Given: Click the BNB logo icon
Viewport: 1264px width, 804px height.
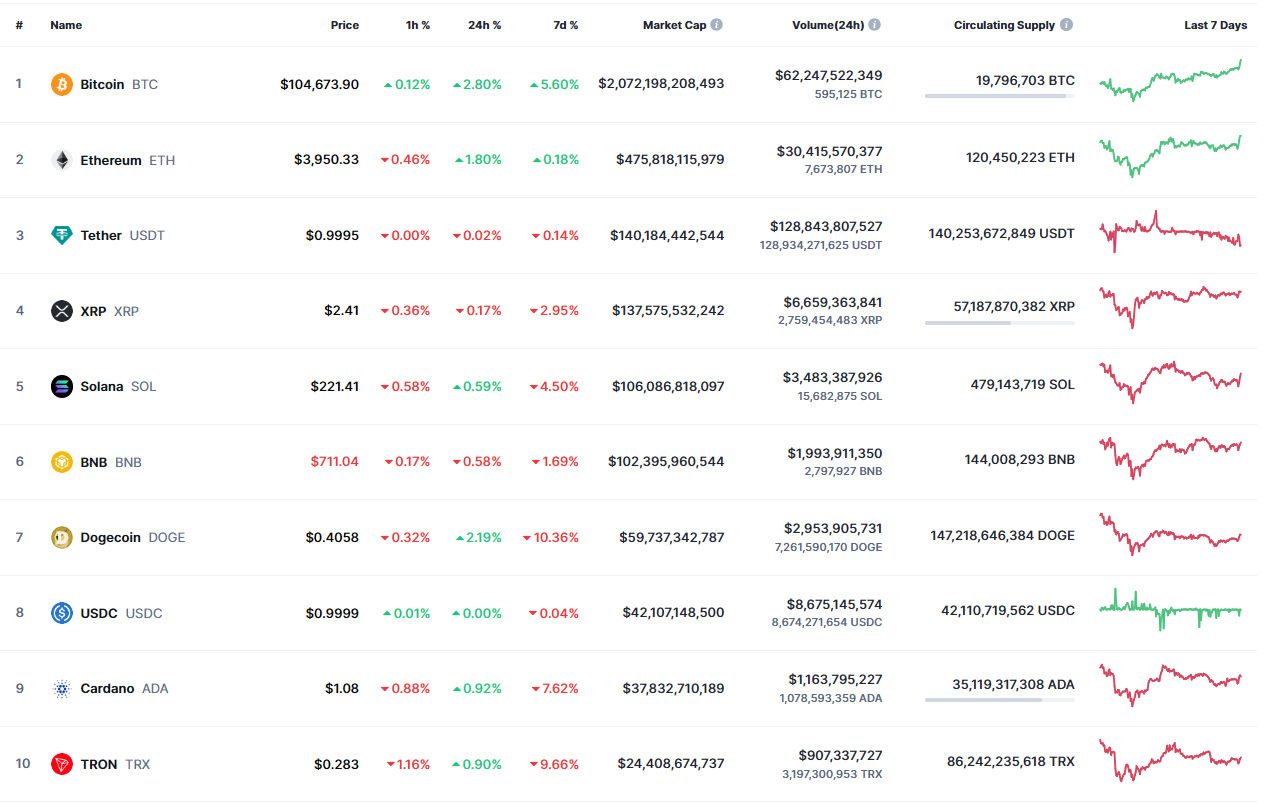Looking at the screenshot, I should [62, 462].
